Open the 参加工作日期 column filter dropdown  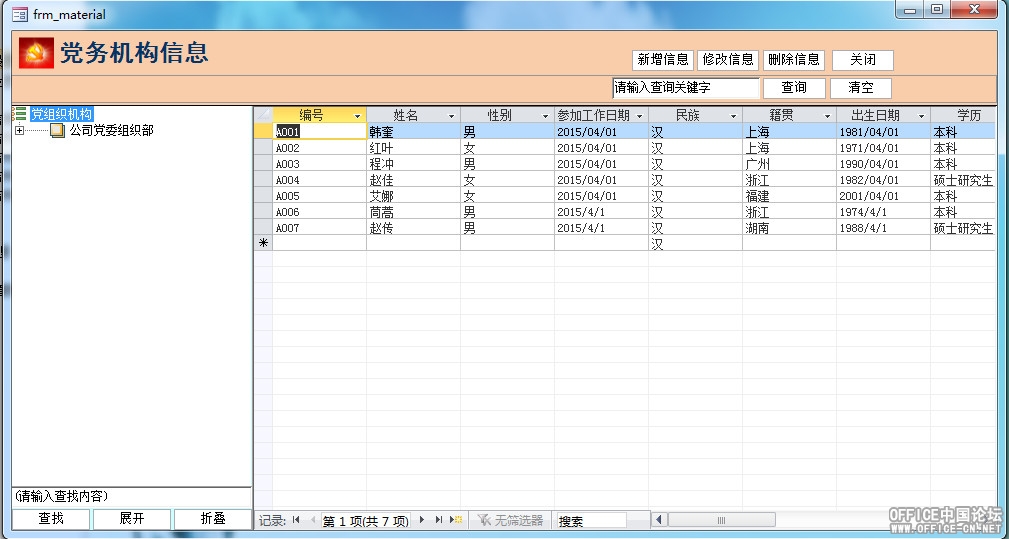[x=640, y=116]
